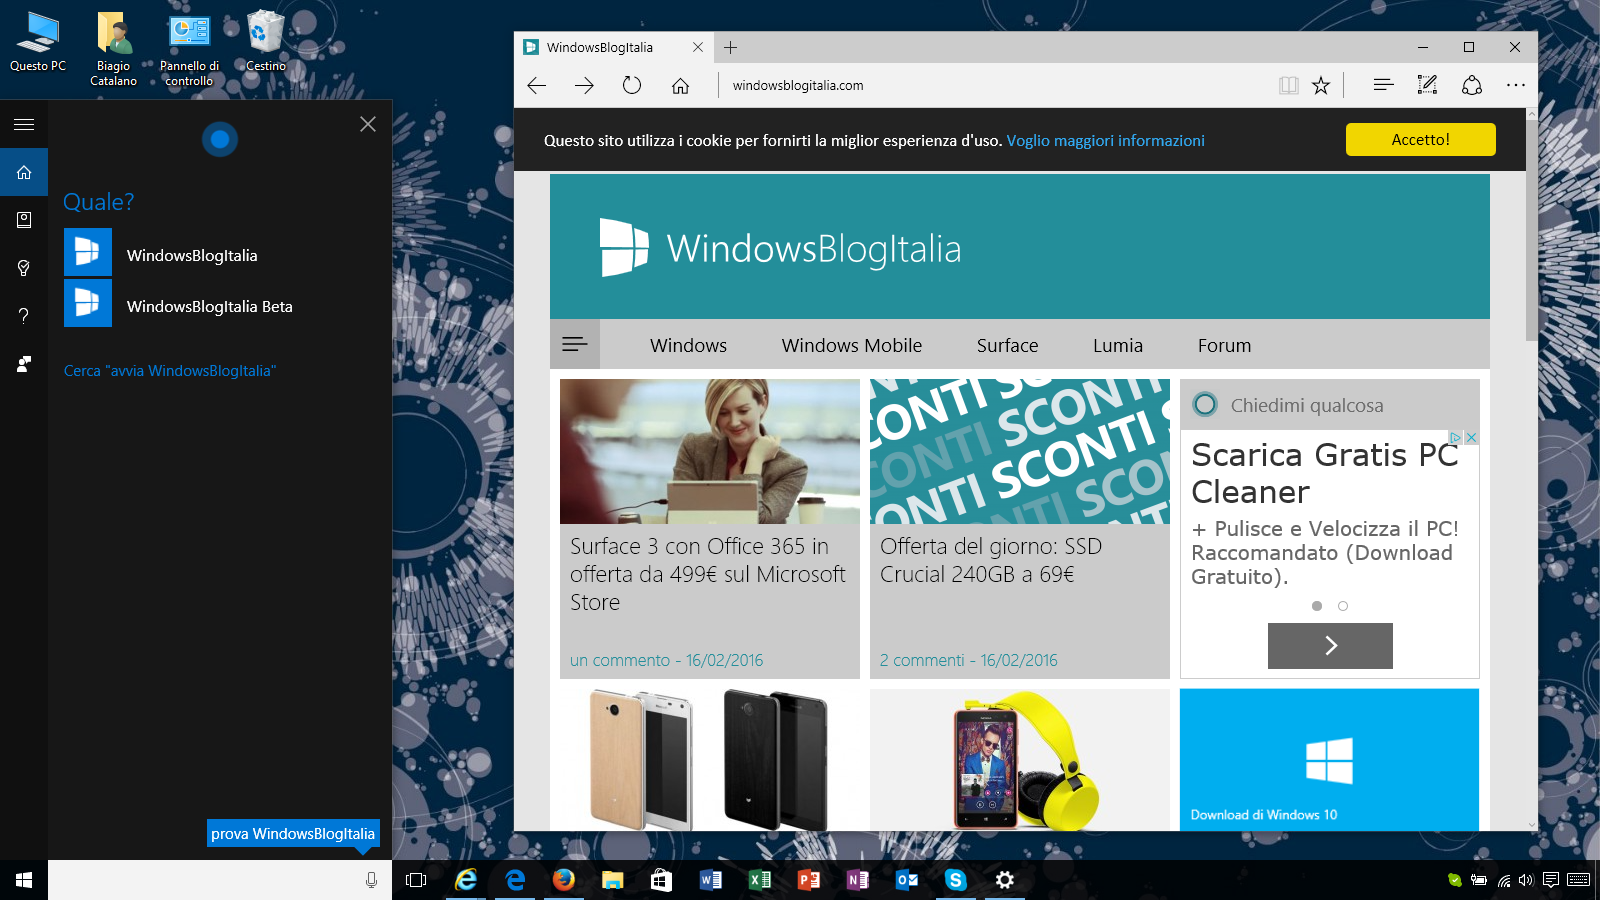Launch Firefox from taskbar
Viewport: 1600px width, 900px height.
[564, 880]
